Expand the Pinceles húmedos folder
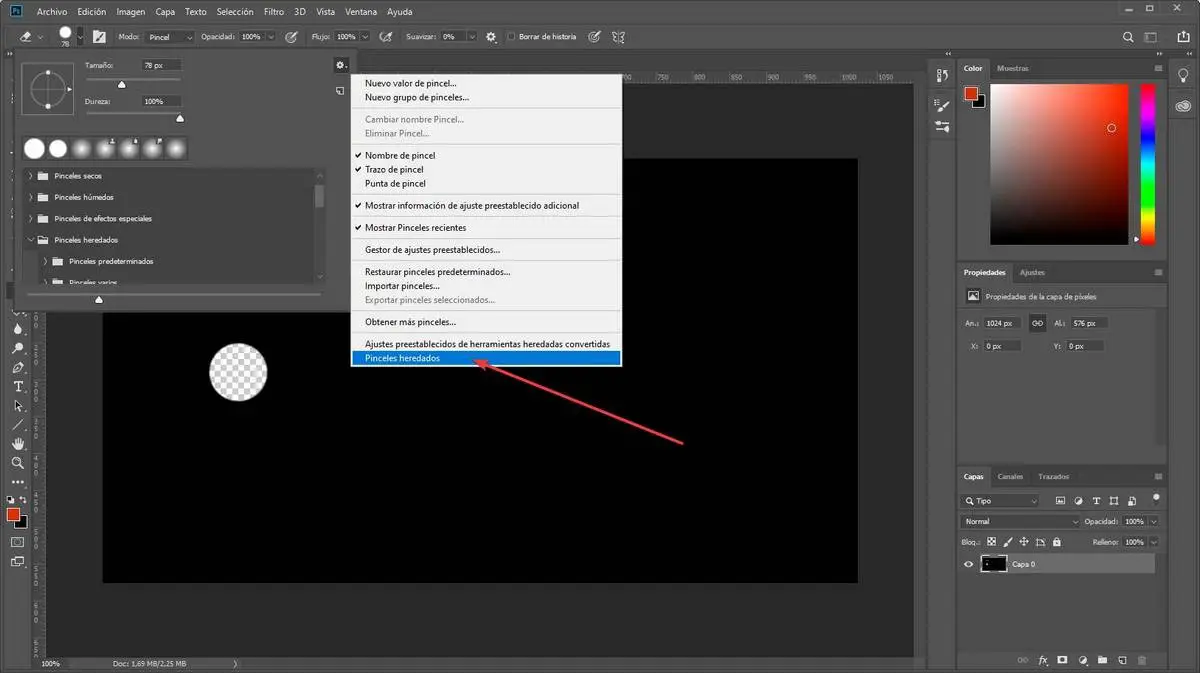1200x673 pixels. tap(31, 197)
